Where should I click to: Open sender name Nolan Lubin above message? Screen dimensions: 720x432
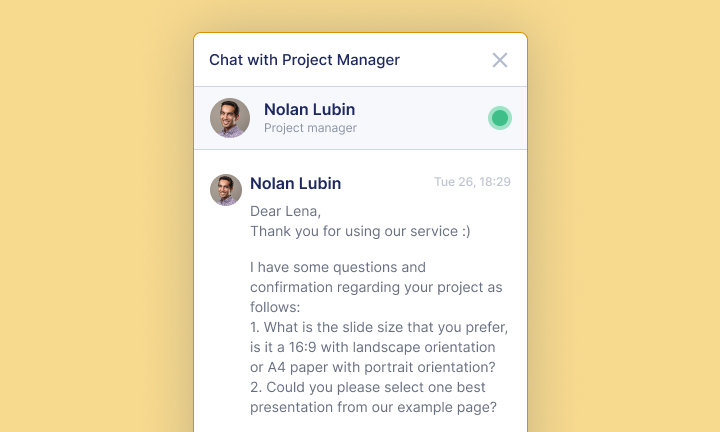coord(295,183)
